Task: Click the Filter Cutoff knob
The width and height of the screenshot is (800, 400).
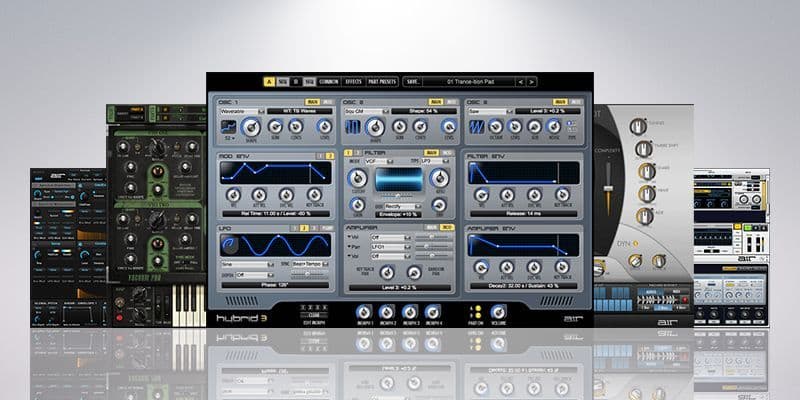Action: coord(357,178)
